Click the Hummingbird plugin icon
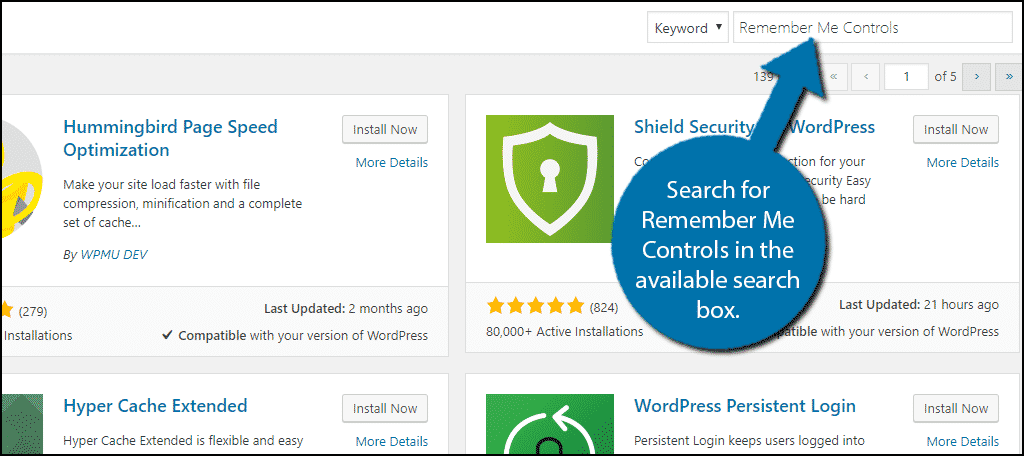Viewport: 1024px width, 456px height. tap(22, 179)
